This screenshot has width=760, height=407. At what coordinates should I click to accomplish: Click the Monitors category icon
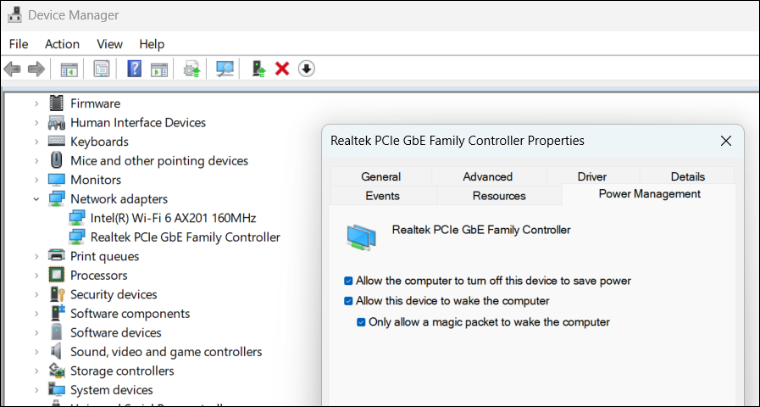pos(56,180)
